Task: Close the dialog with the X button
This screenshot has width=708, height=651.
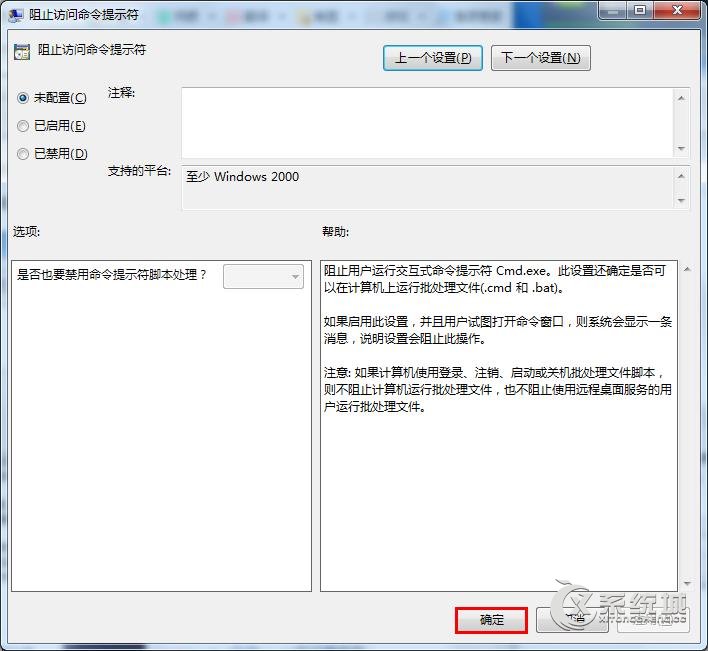Action: 677,11
